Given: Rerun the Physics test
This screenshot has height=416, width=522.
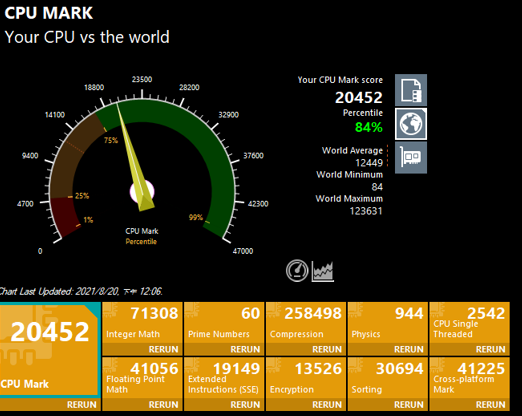Looking at the screenshot, I should click(409, 349).
